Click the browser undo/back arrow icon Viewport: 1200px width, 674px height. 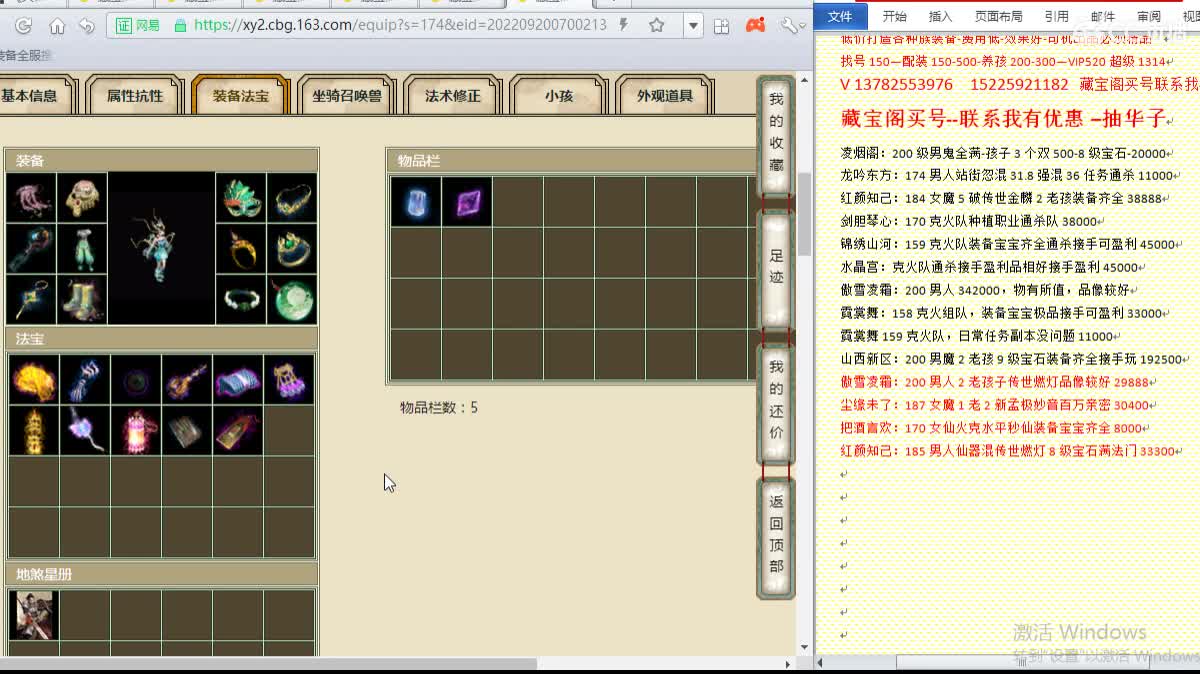[x=87, y=26]
